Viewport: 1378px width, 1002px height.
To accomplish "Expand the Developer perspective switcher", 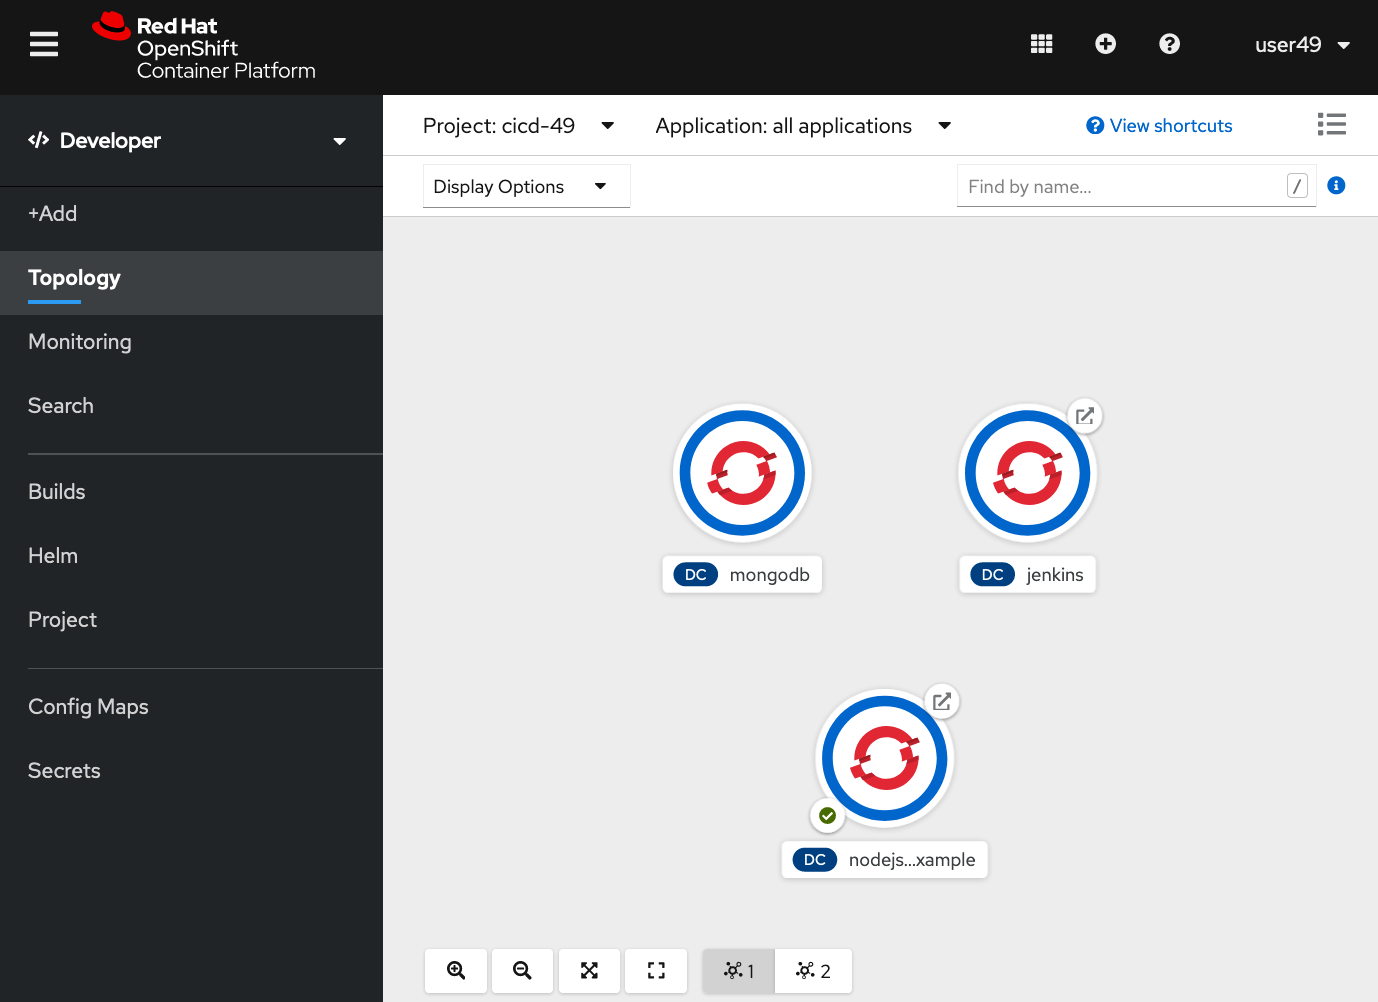I will point(191,141).
